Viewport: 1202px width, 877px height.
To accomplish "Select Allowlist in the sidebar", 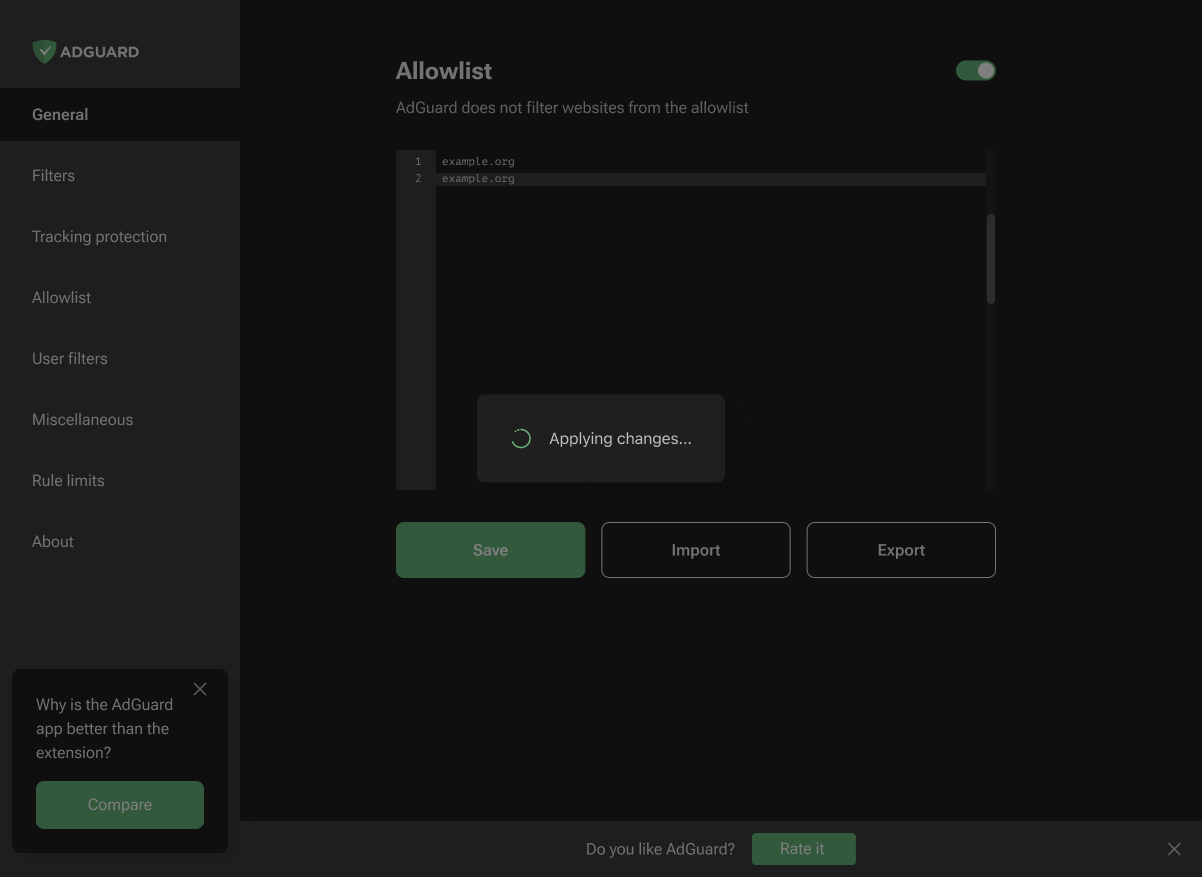I will pos(120,297).
